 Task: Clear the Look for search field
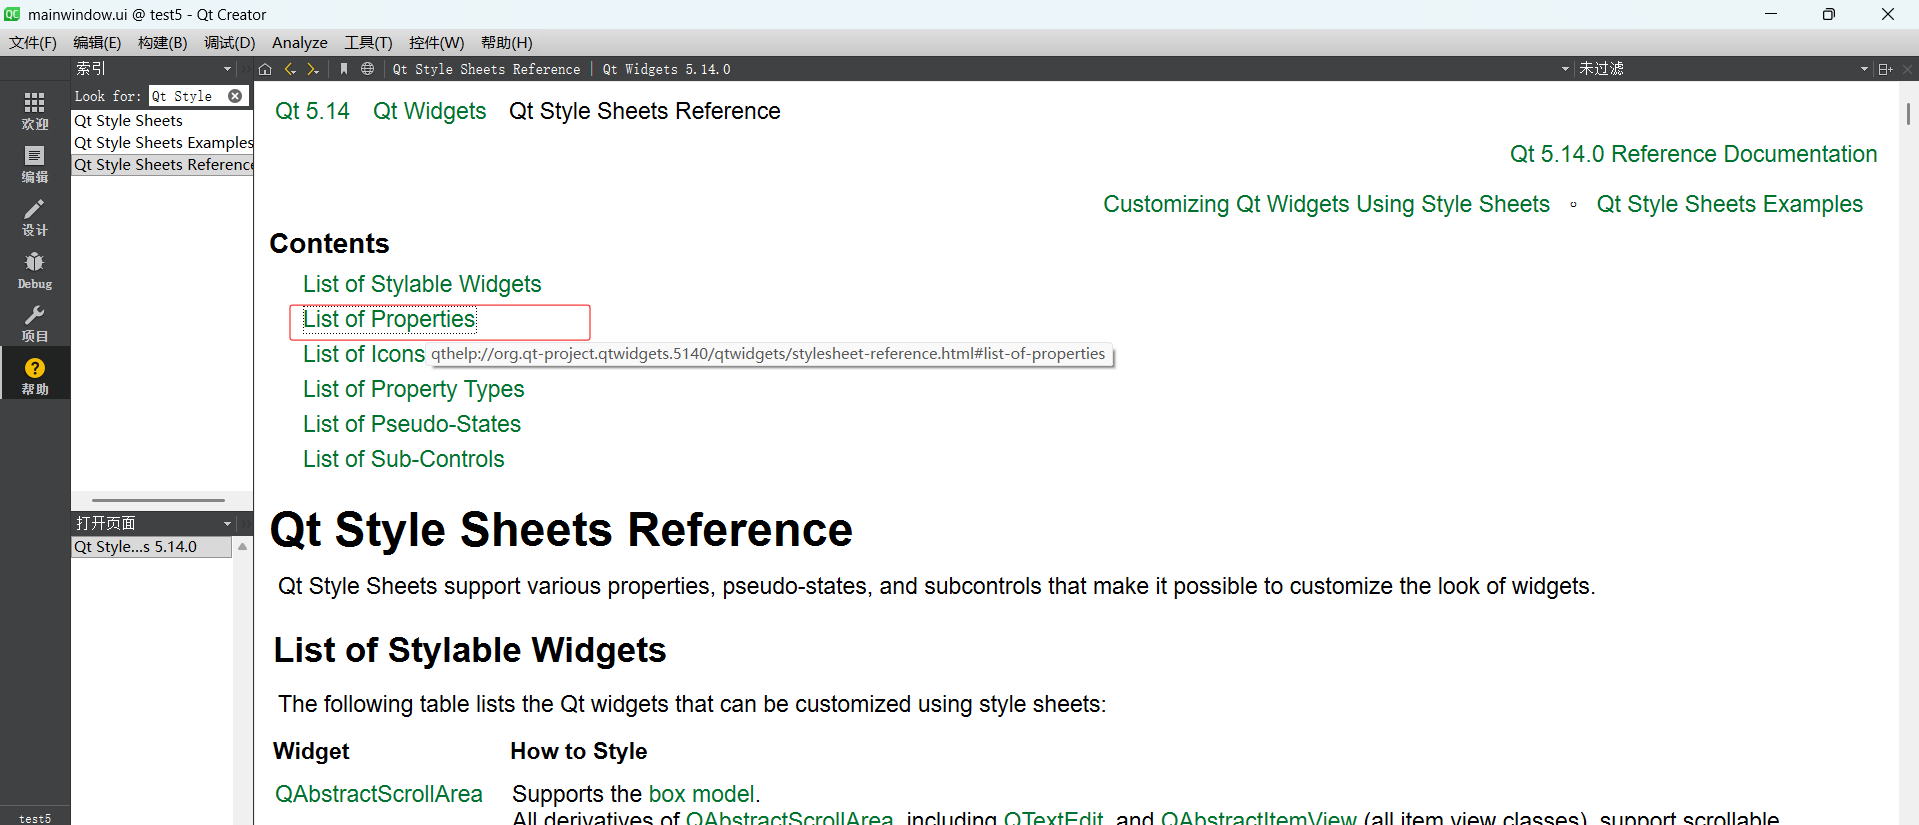tap(235, 96)
